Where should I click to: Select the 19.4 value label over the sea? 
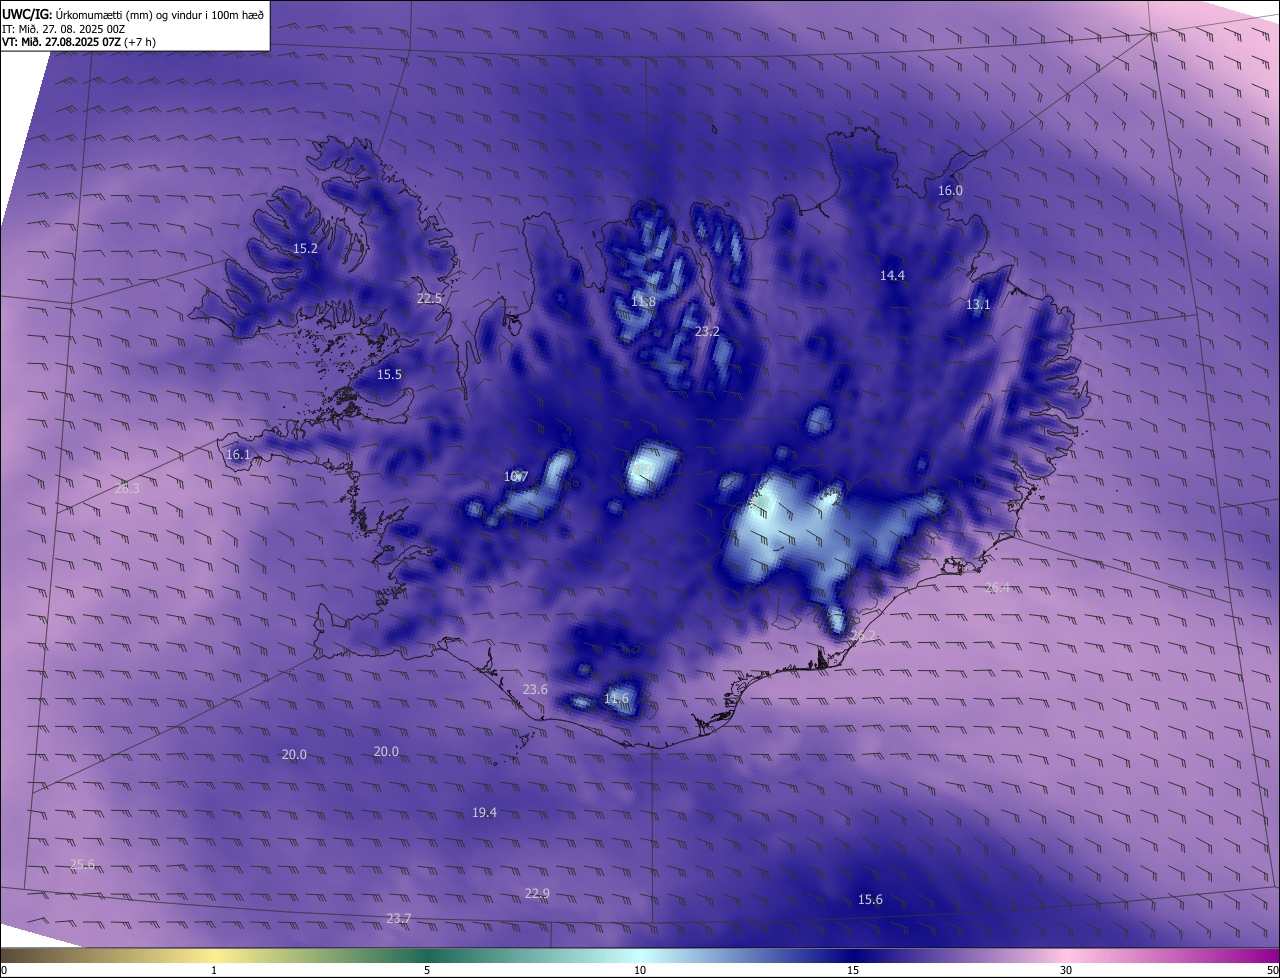[x=484, y=812]
